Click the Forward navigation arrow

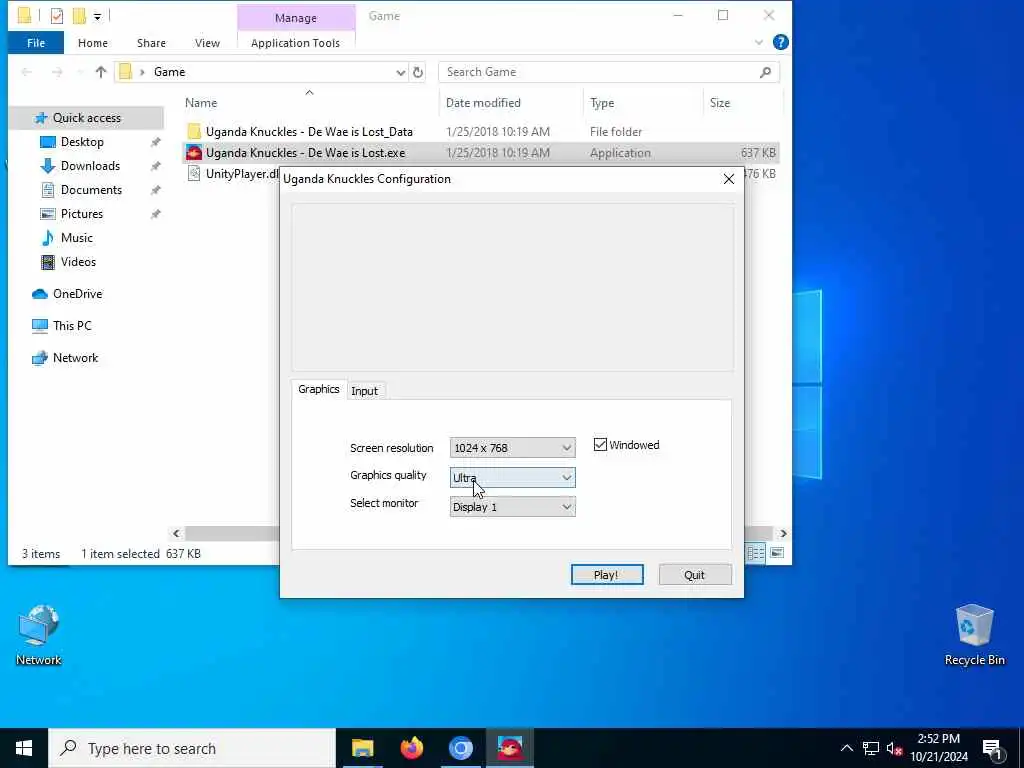57,72
